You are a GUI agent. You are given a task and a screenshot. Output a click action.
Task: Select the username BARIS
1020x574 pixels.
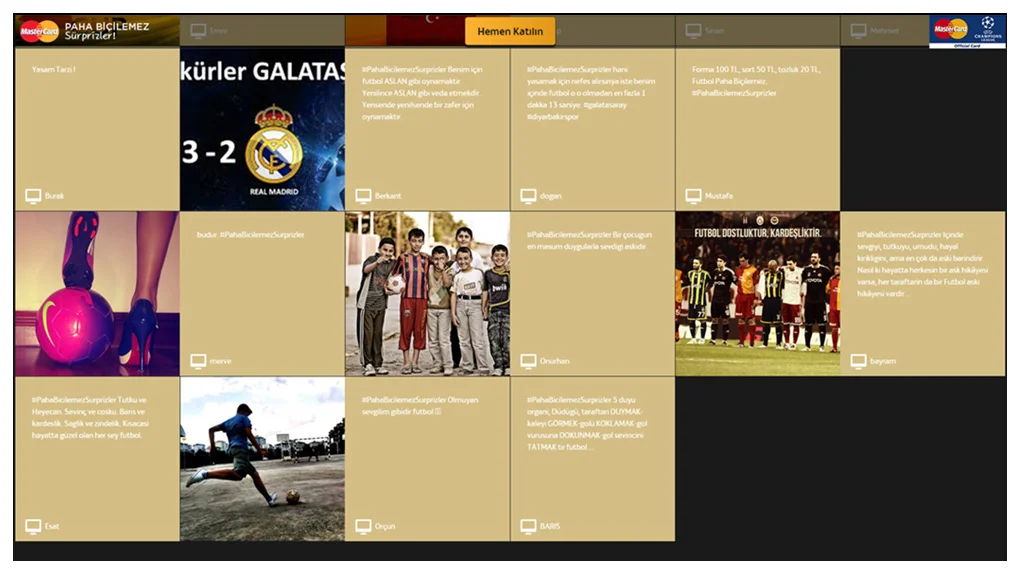pyautogui.click(x=550, y=526)
